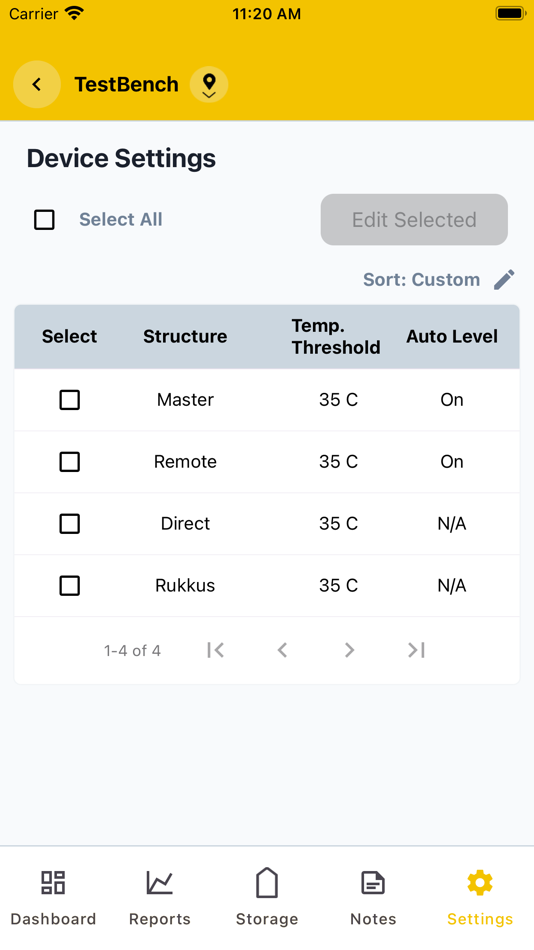
Task: Open the Notes tab
Action: (373, 897)
